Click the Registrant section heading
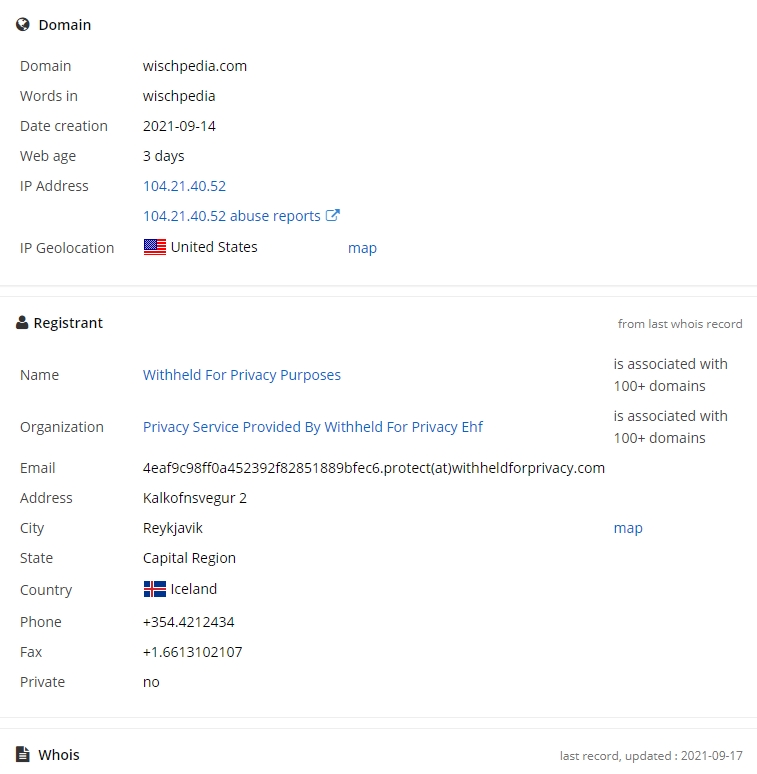Image resolution: width=757 pixels, height=774 pixels. click(x=68, y=323)
